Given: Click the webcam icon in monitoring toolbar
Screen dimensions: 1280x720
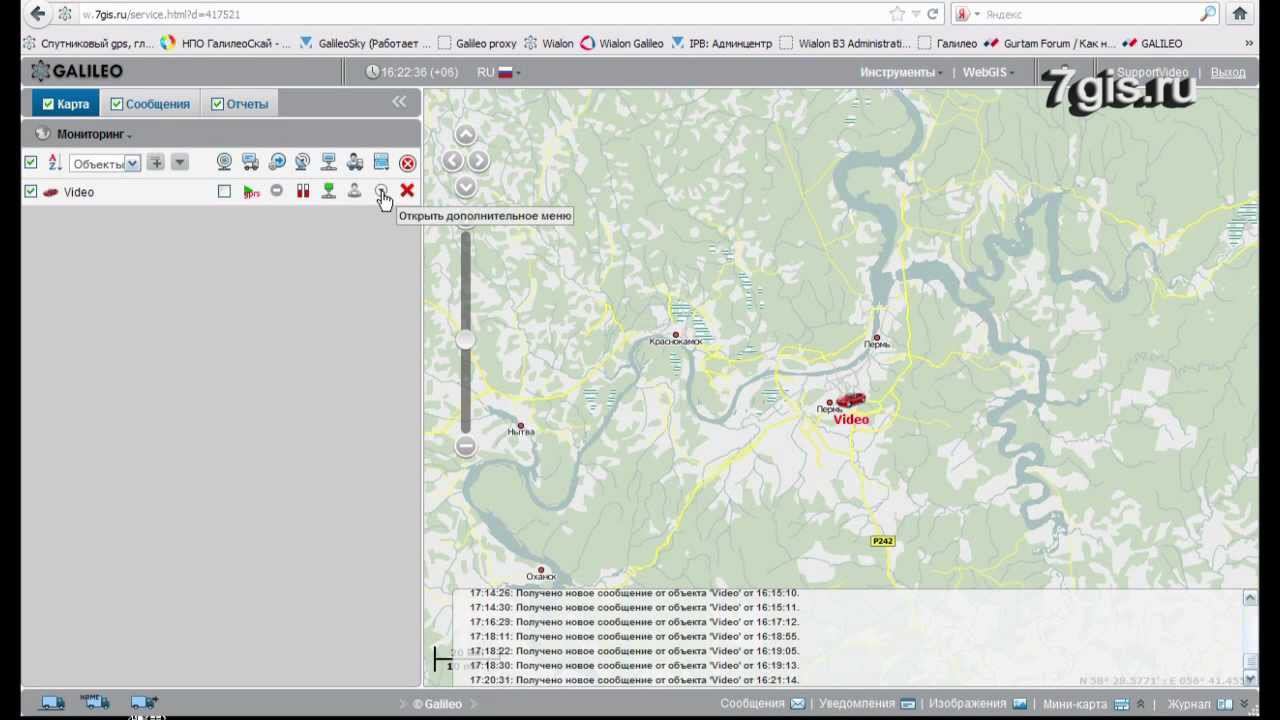Looking at the screenshot, I should click(224, 163).
